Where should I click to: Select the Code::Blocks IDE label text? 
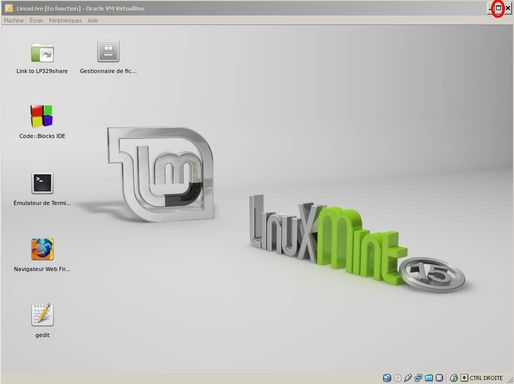pyautogui.click(x=42, y=136)
